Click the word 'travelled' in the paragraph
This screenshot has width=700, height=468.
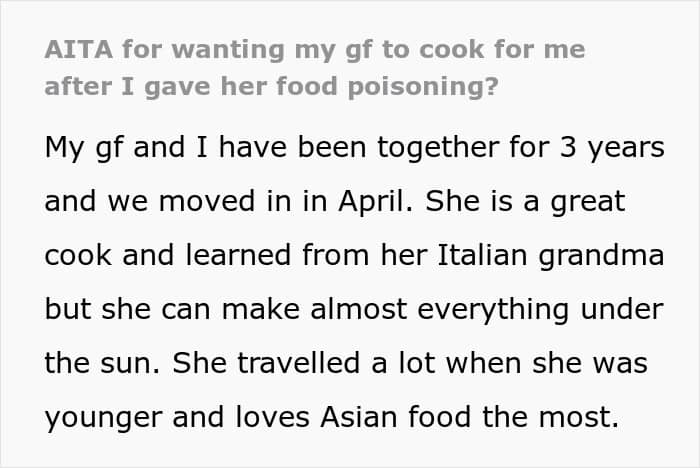(x=299, y=363)
